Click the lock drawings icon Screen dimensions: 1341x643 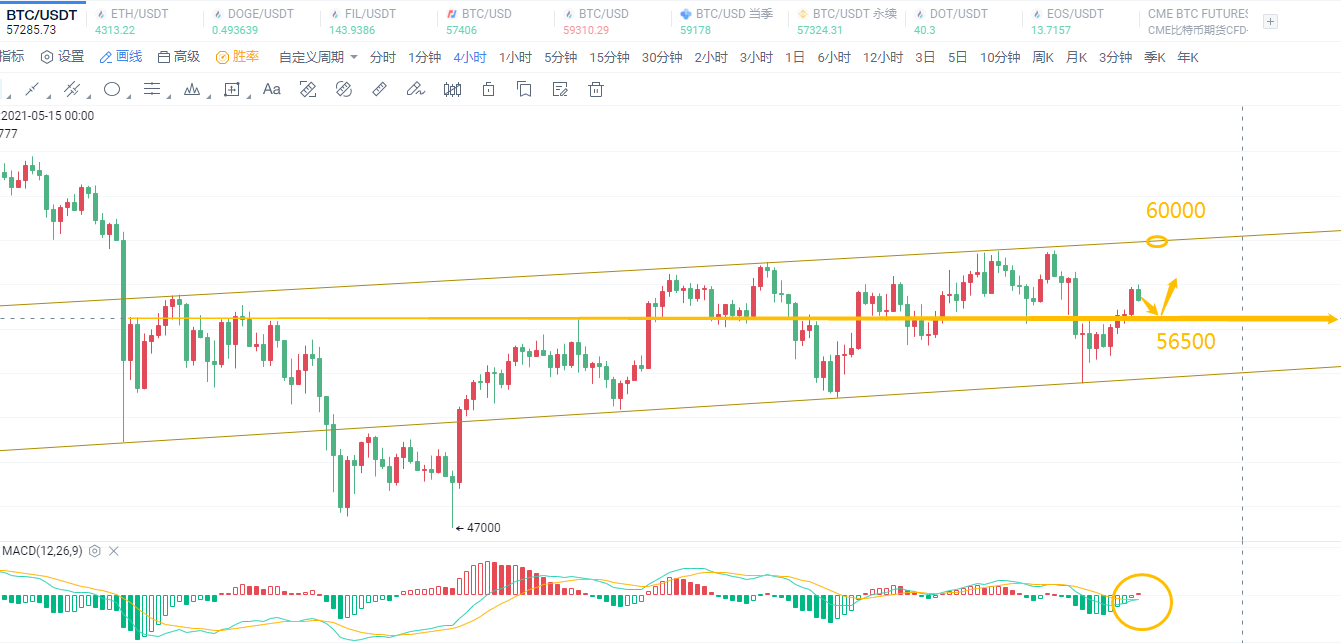tap(488, 89)
